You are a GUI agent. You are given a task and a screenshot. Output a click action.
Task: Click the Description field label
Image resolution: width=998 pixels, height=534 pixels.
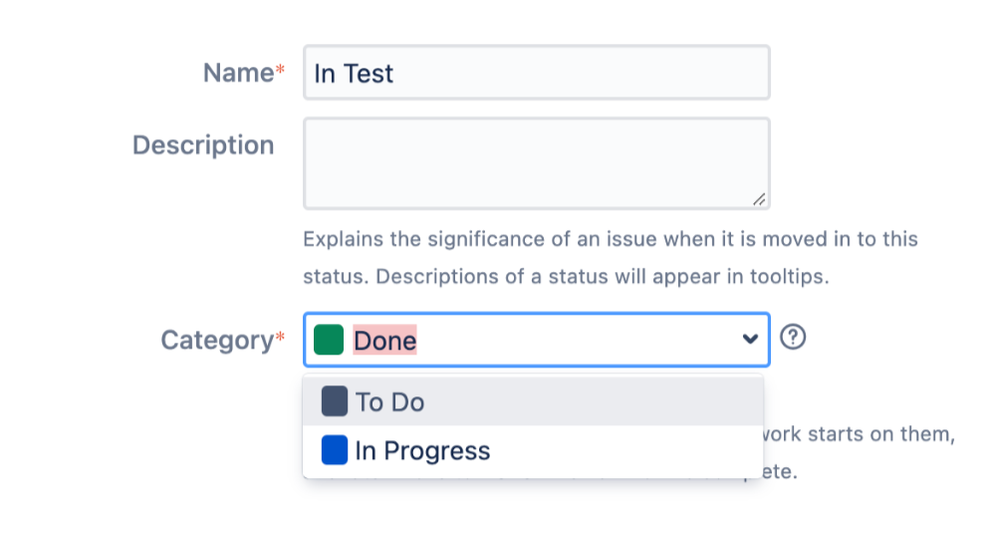tap(203, 145)
